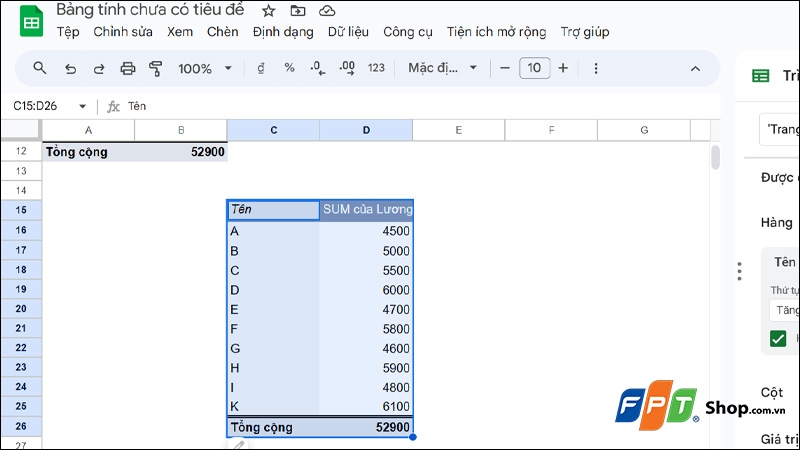Open the Tăng sort order dropdown
Screen dimensions: 800x450
coord(785,310)
